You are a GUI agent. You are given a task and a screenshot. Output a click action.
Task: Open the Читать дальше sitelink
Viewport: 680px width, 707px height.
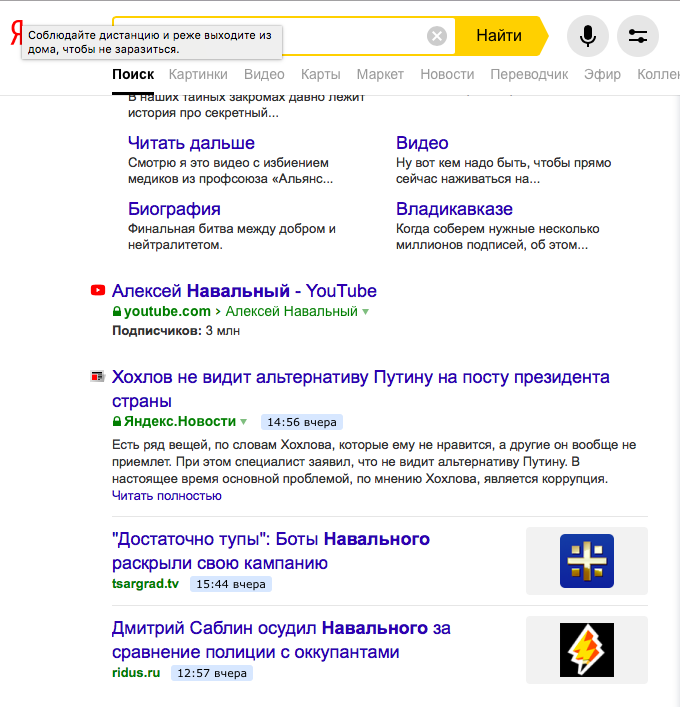(191, 143)
